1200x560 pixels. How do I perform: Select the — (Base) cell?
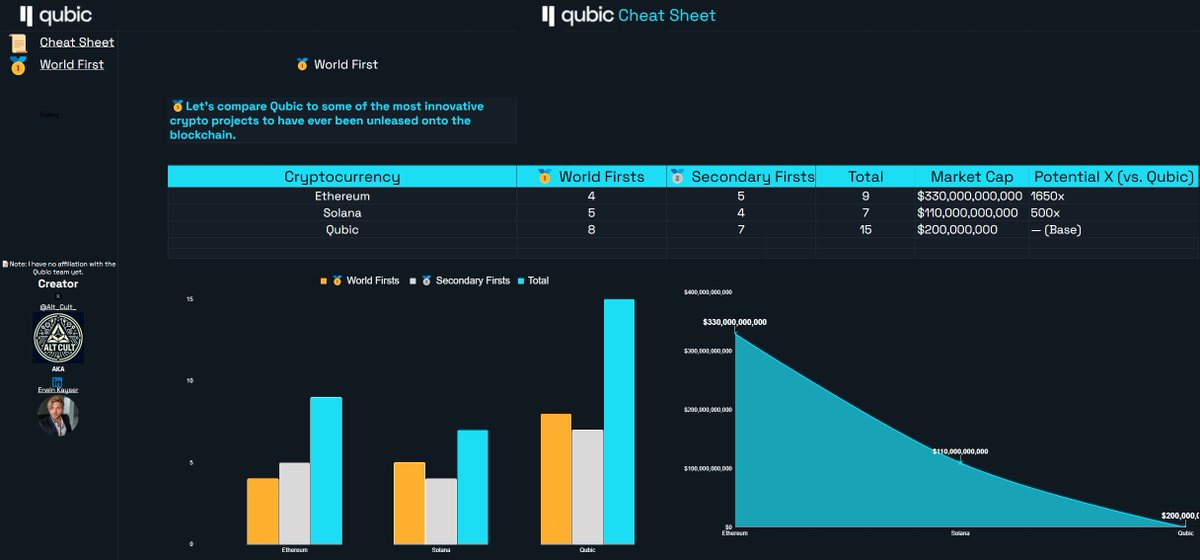[1113, 230]
